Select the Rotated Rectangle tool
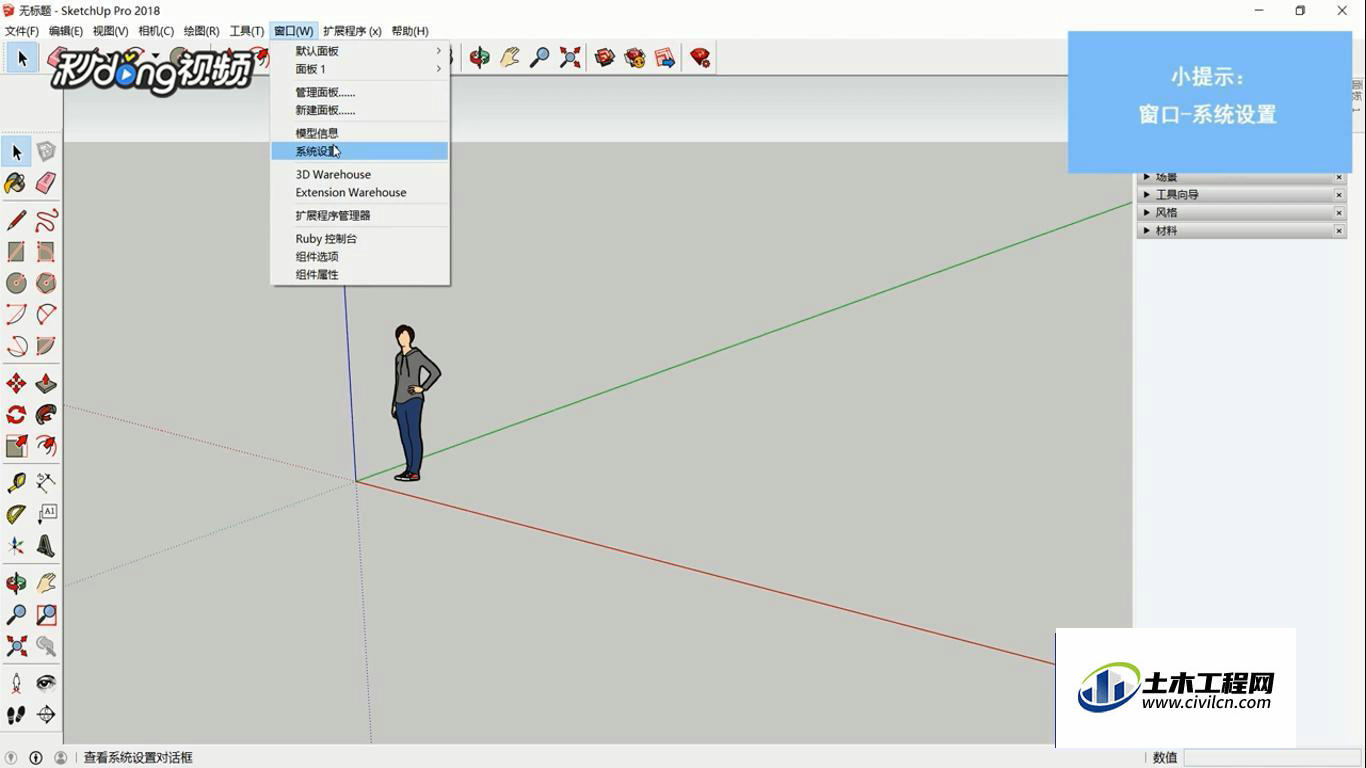Image resolution: width=1366 pixels, height=768 pixels. [x=46, y=252]
